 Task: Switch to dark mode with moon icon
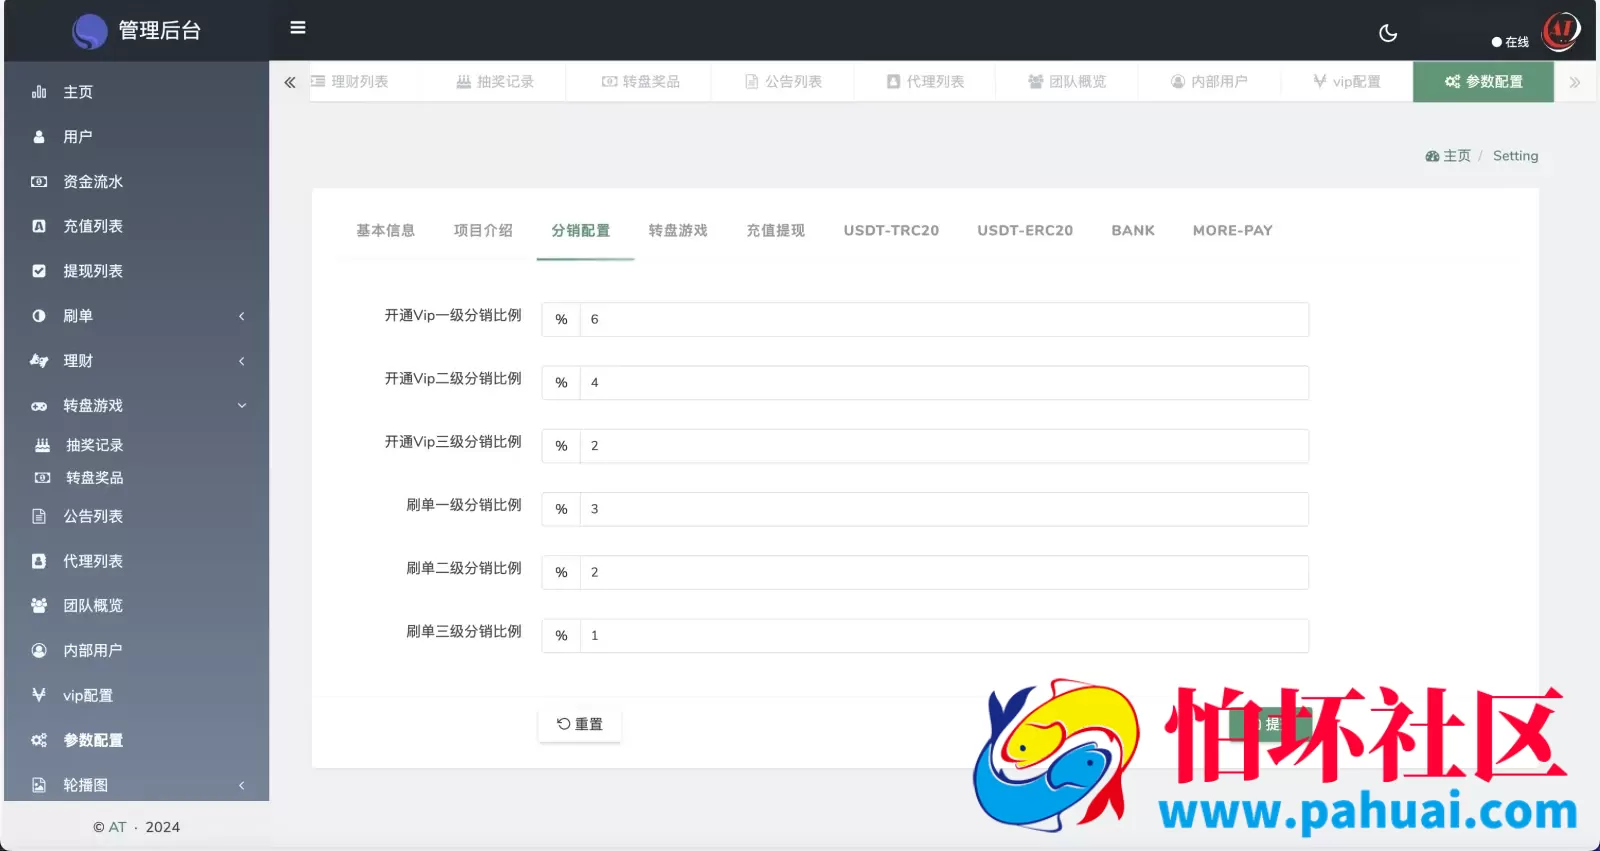[x=1388, y=33]
